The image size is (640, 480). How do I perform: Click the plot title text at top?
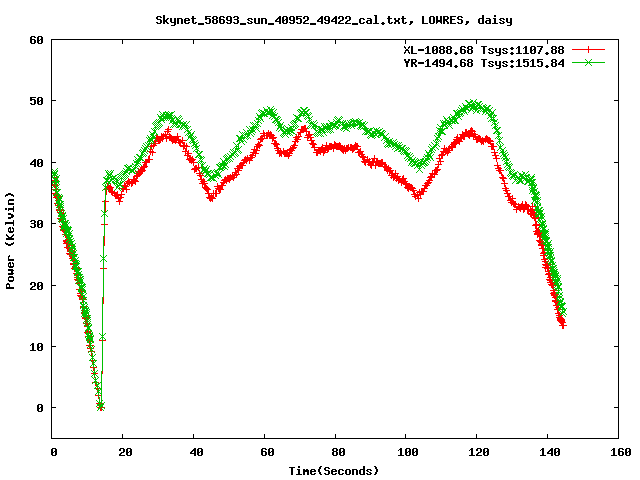[321, 20]
